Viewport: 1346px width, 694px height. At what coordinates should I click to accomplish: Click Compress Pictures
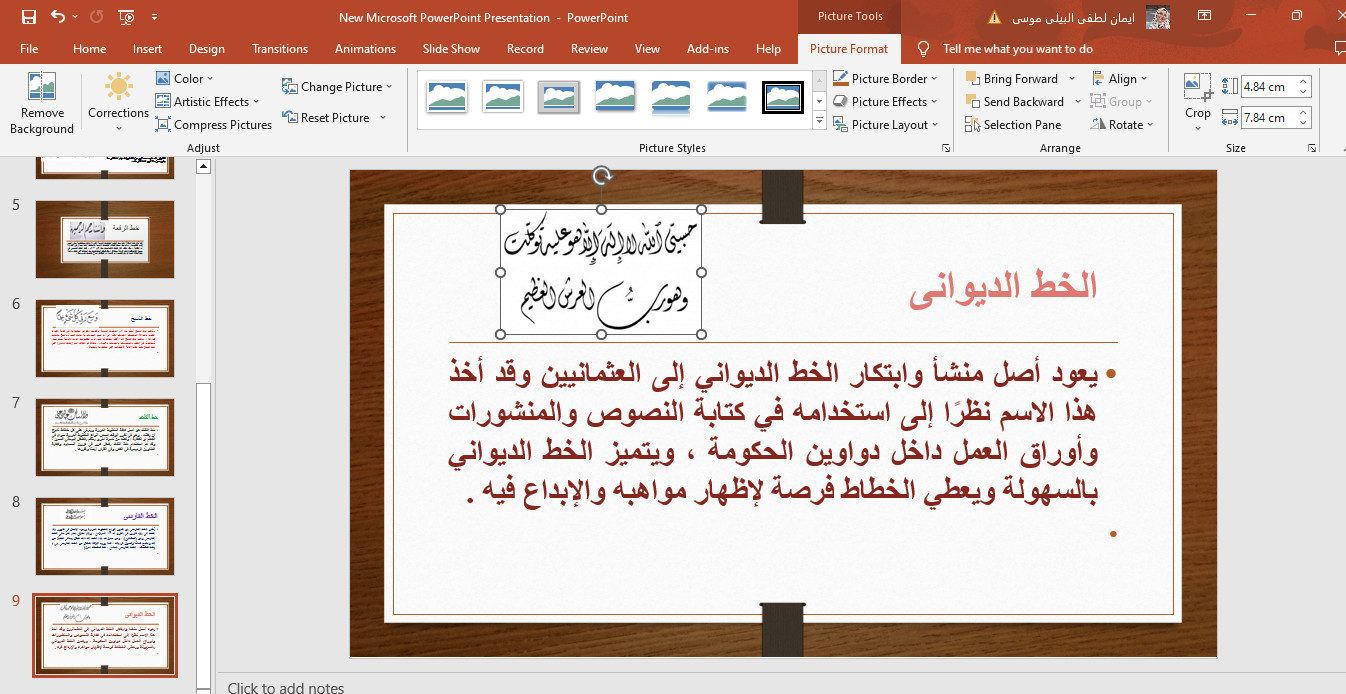[214, 125]
